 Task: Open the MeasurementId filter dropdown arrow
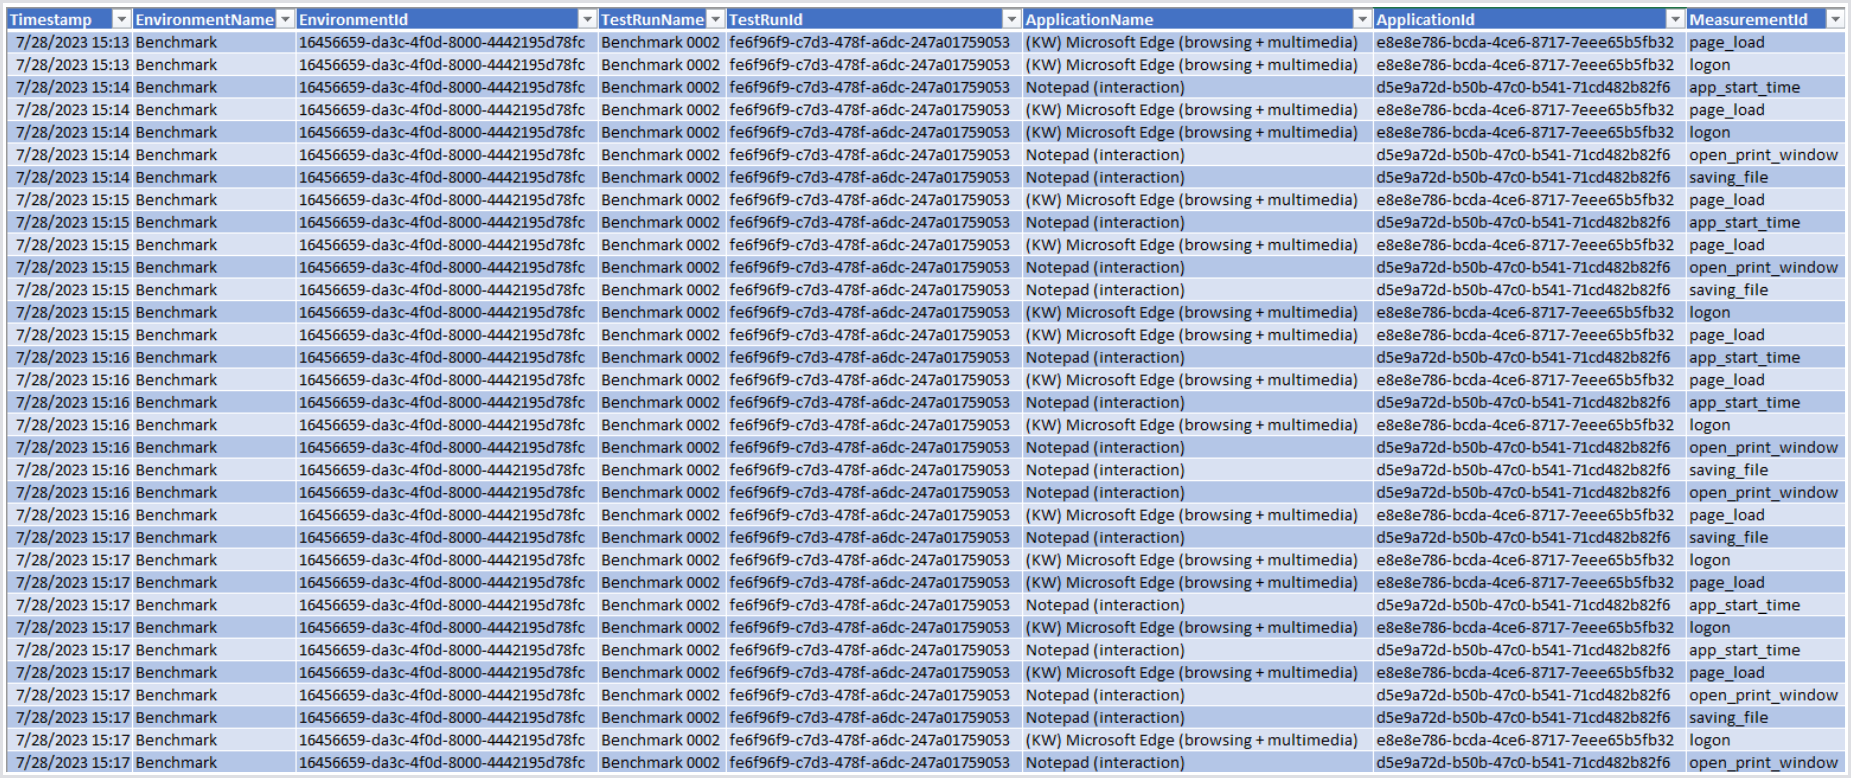click(x=1835, y=19)
